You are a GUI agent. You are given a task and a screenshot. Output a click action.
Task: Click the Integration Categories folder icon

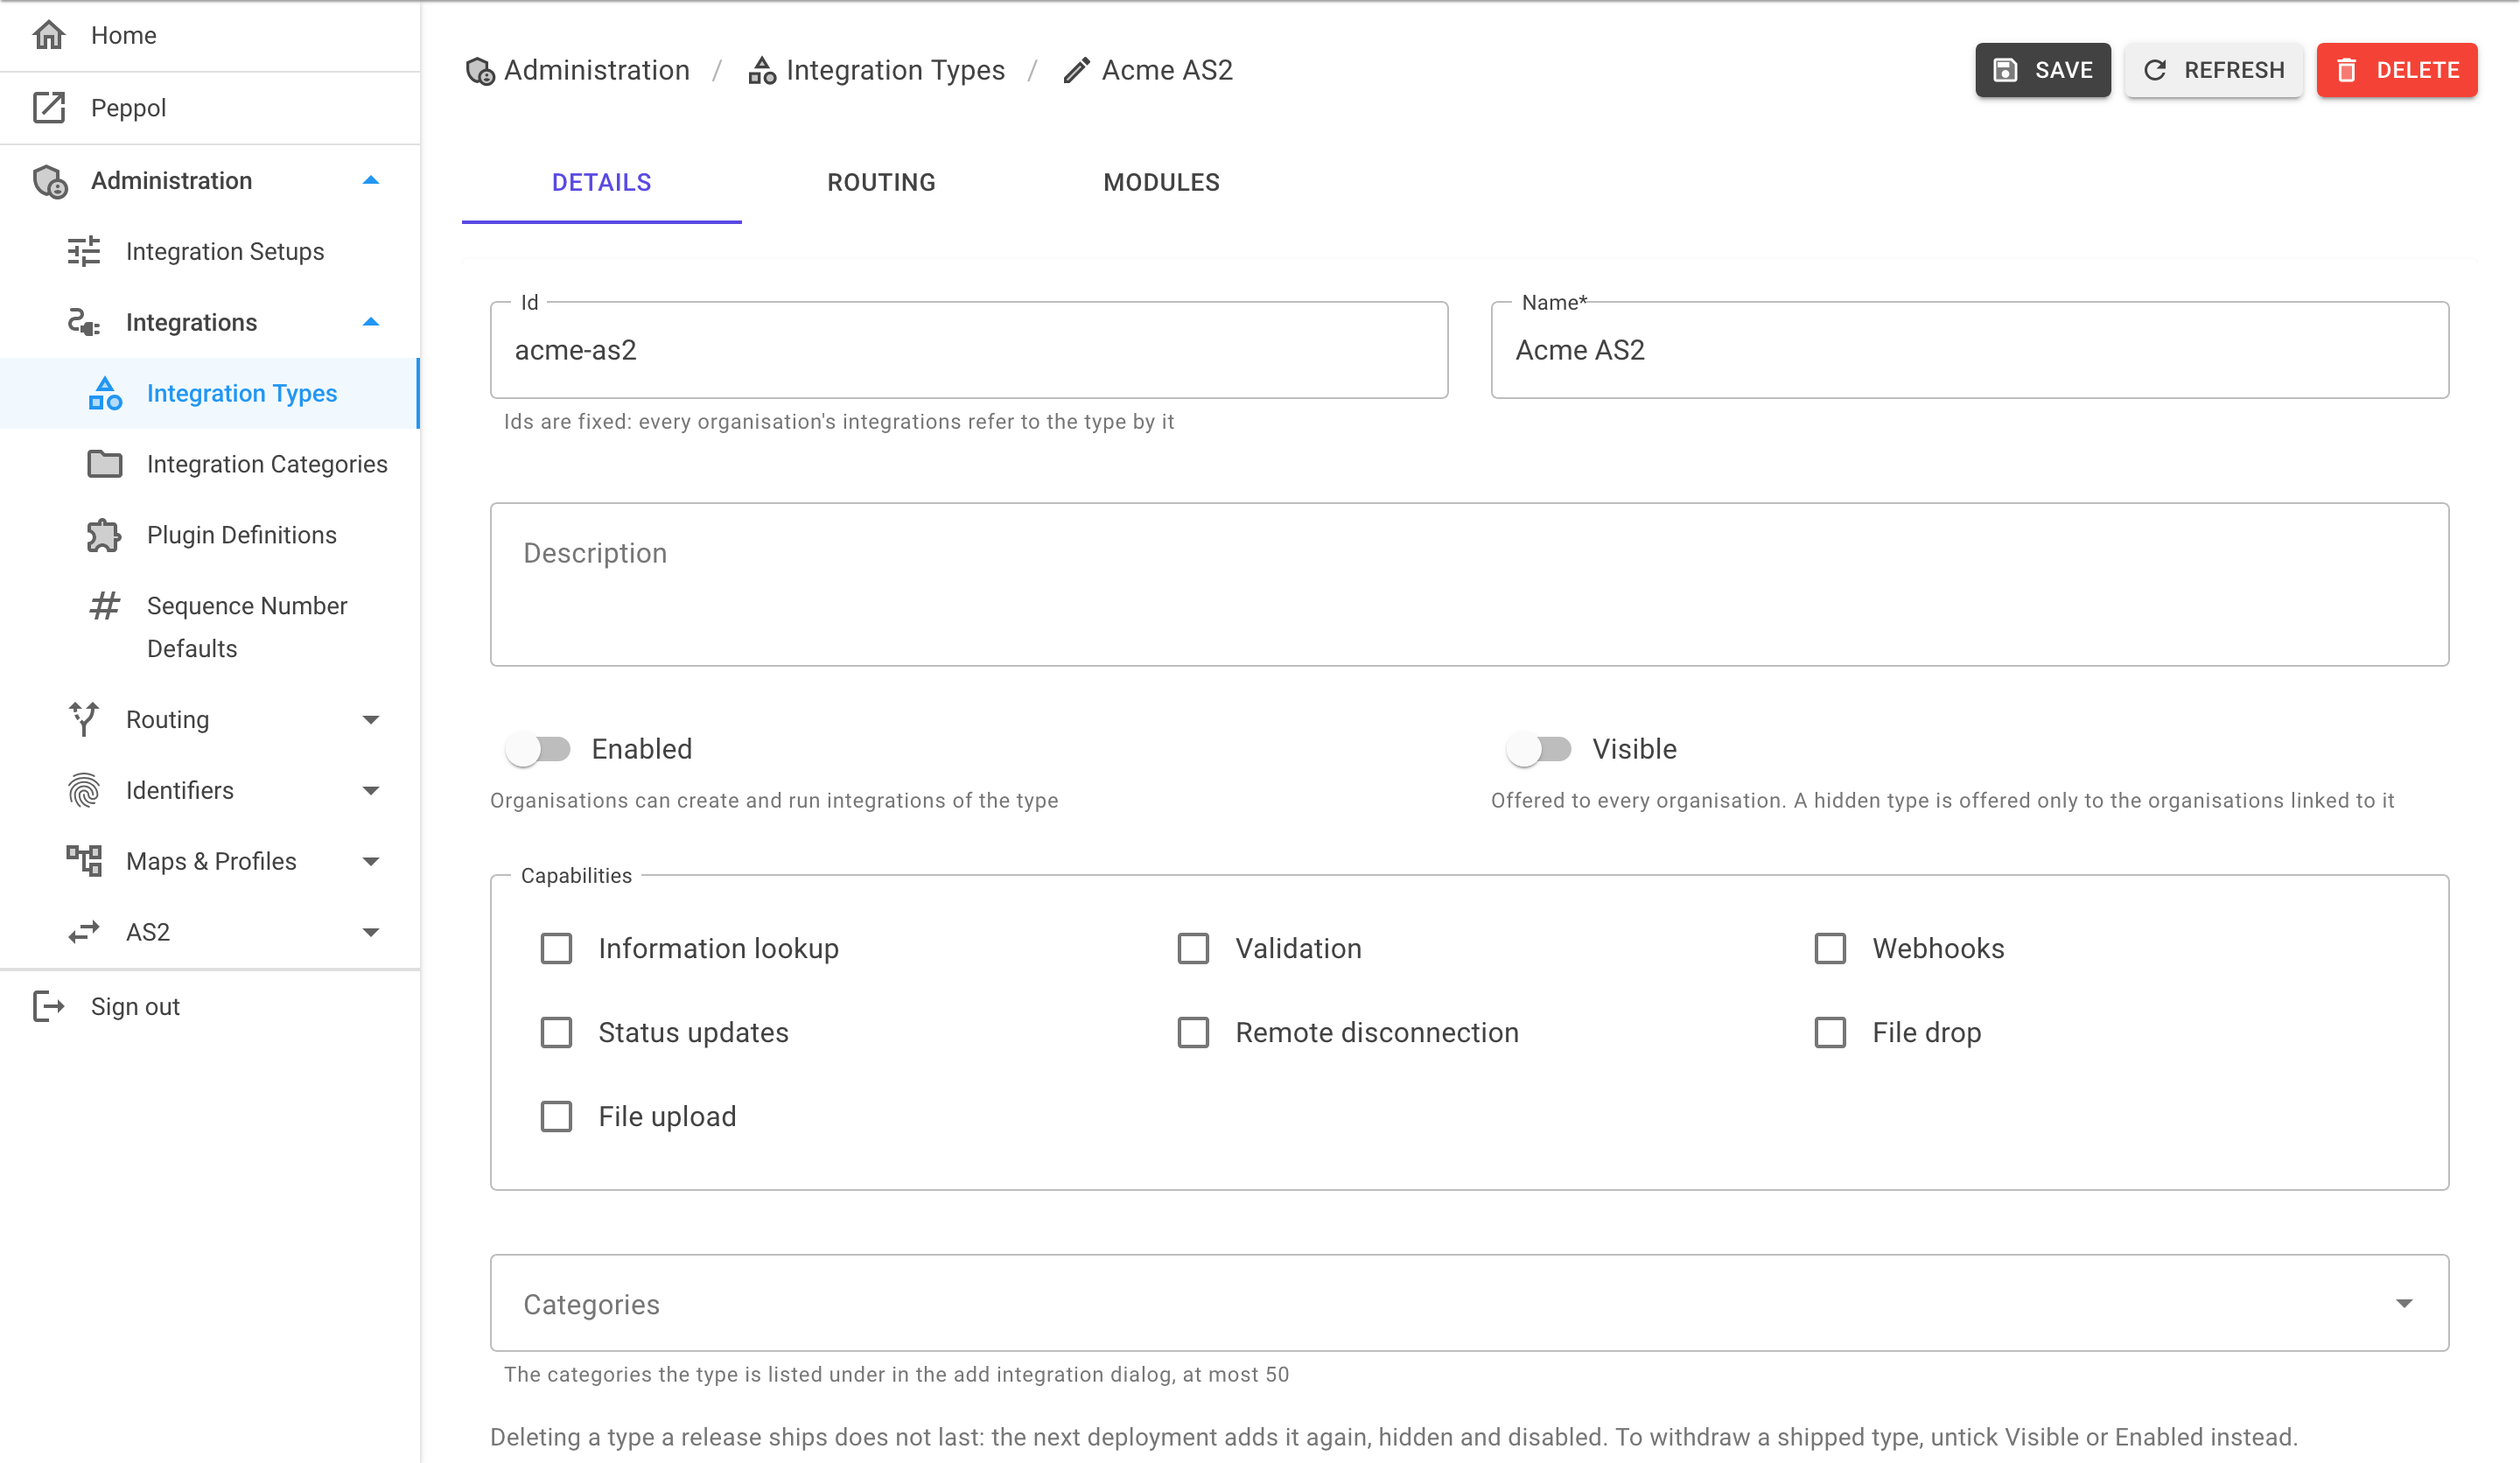click(105, 464)
